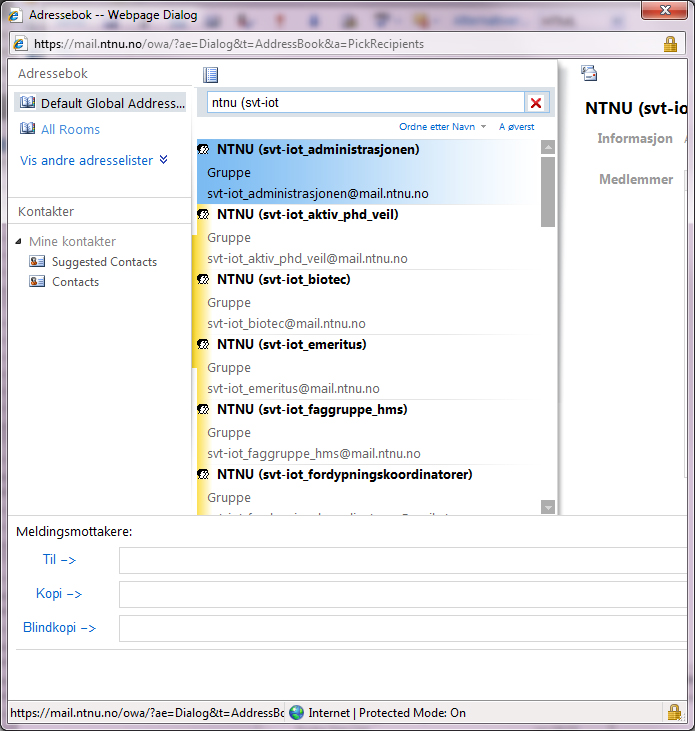Select NTNU (svt-iot_aktiv_phd_veil) entry
The height and width of the screenshot is (731, 695).
(368, 237)
